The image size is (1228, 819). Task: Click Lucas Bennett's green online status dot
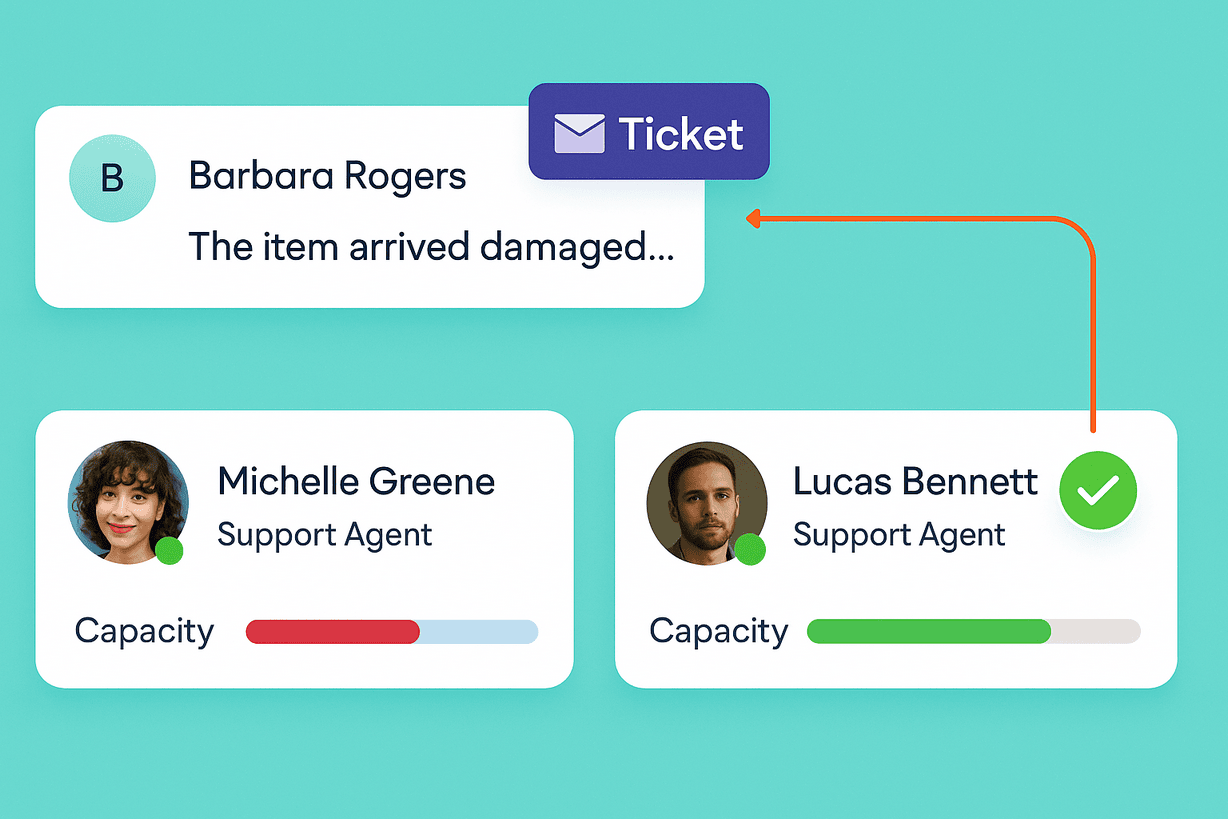coord(750,549)
